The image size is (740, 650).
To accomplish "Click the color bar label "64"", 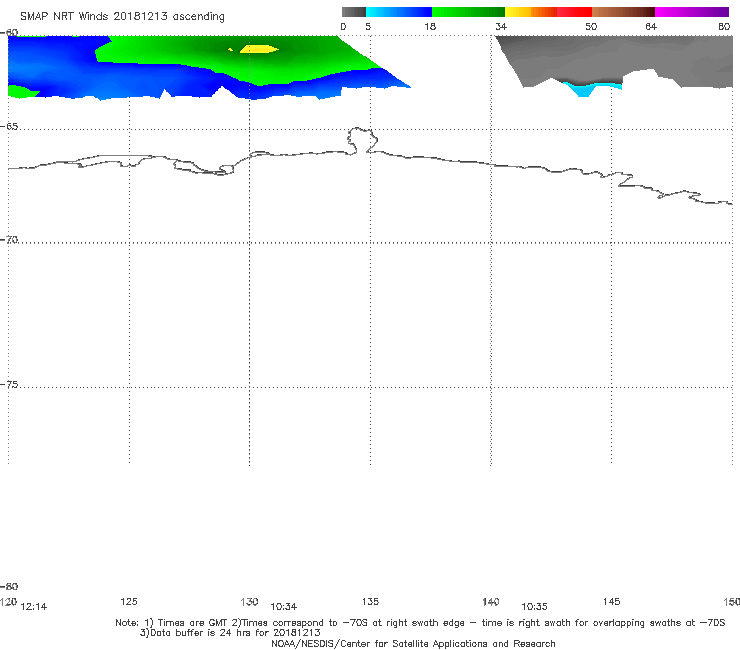I will [x=651, y=26].
